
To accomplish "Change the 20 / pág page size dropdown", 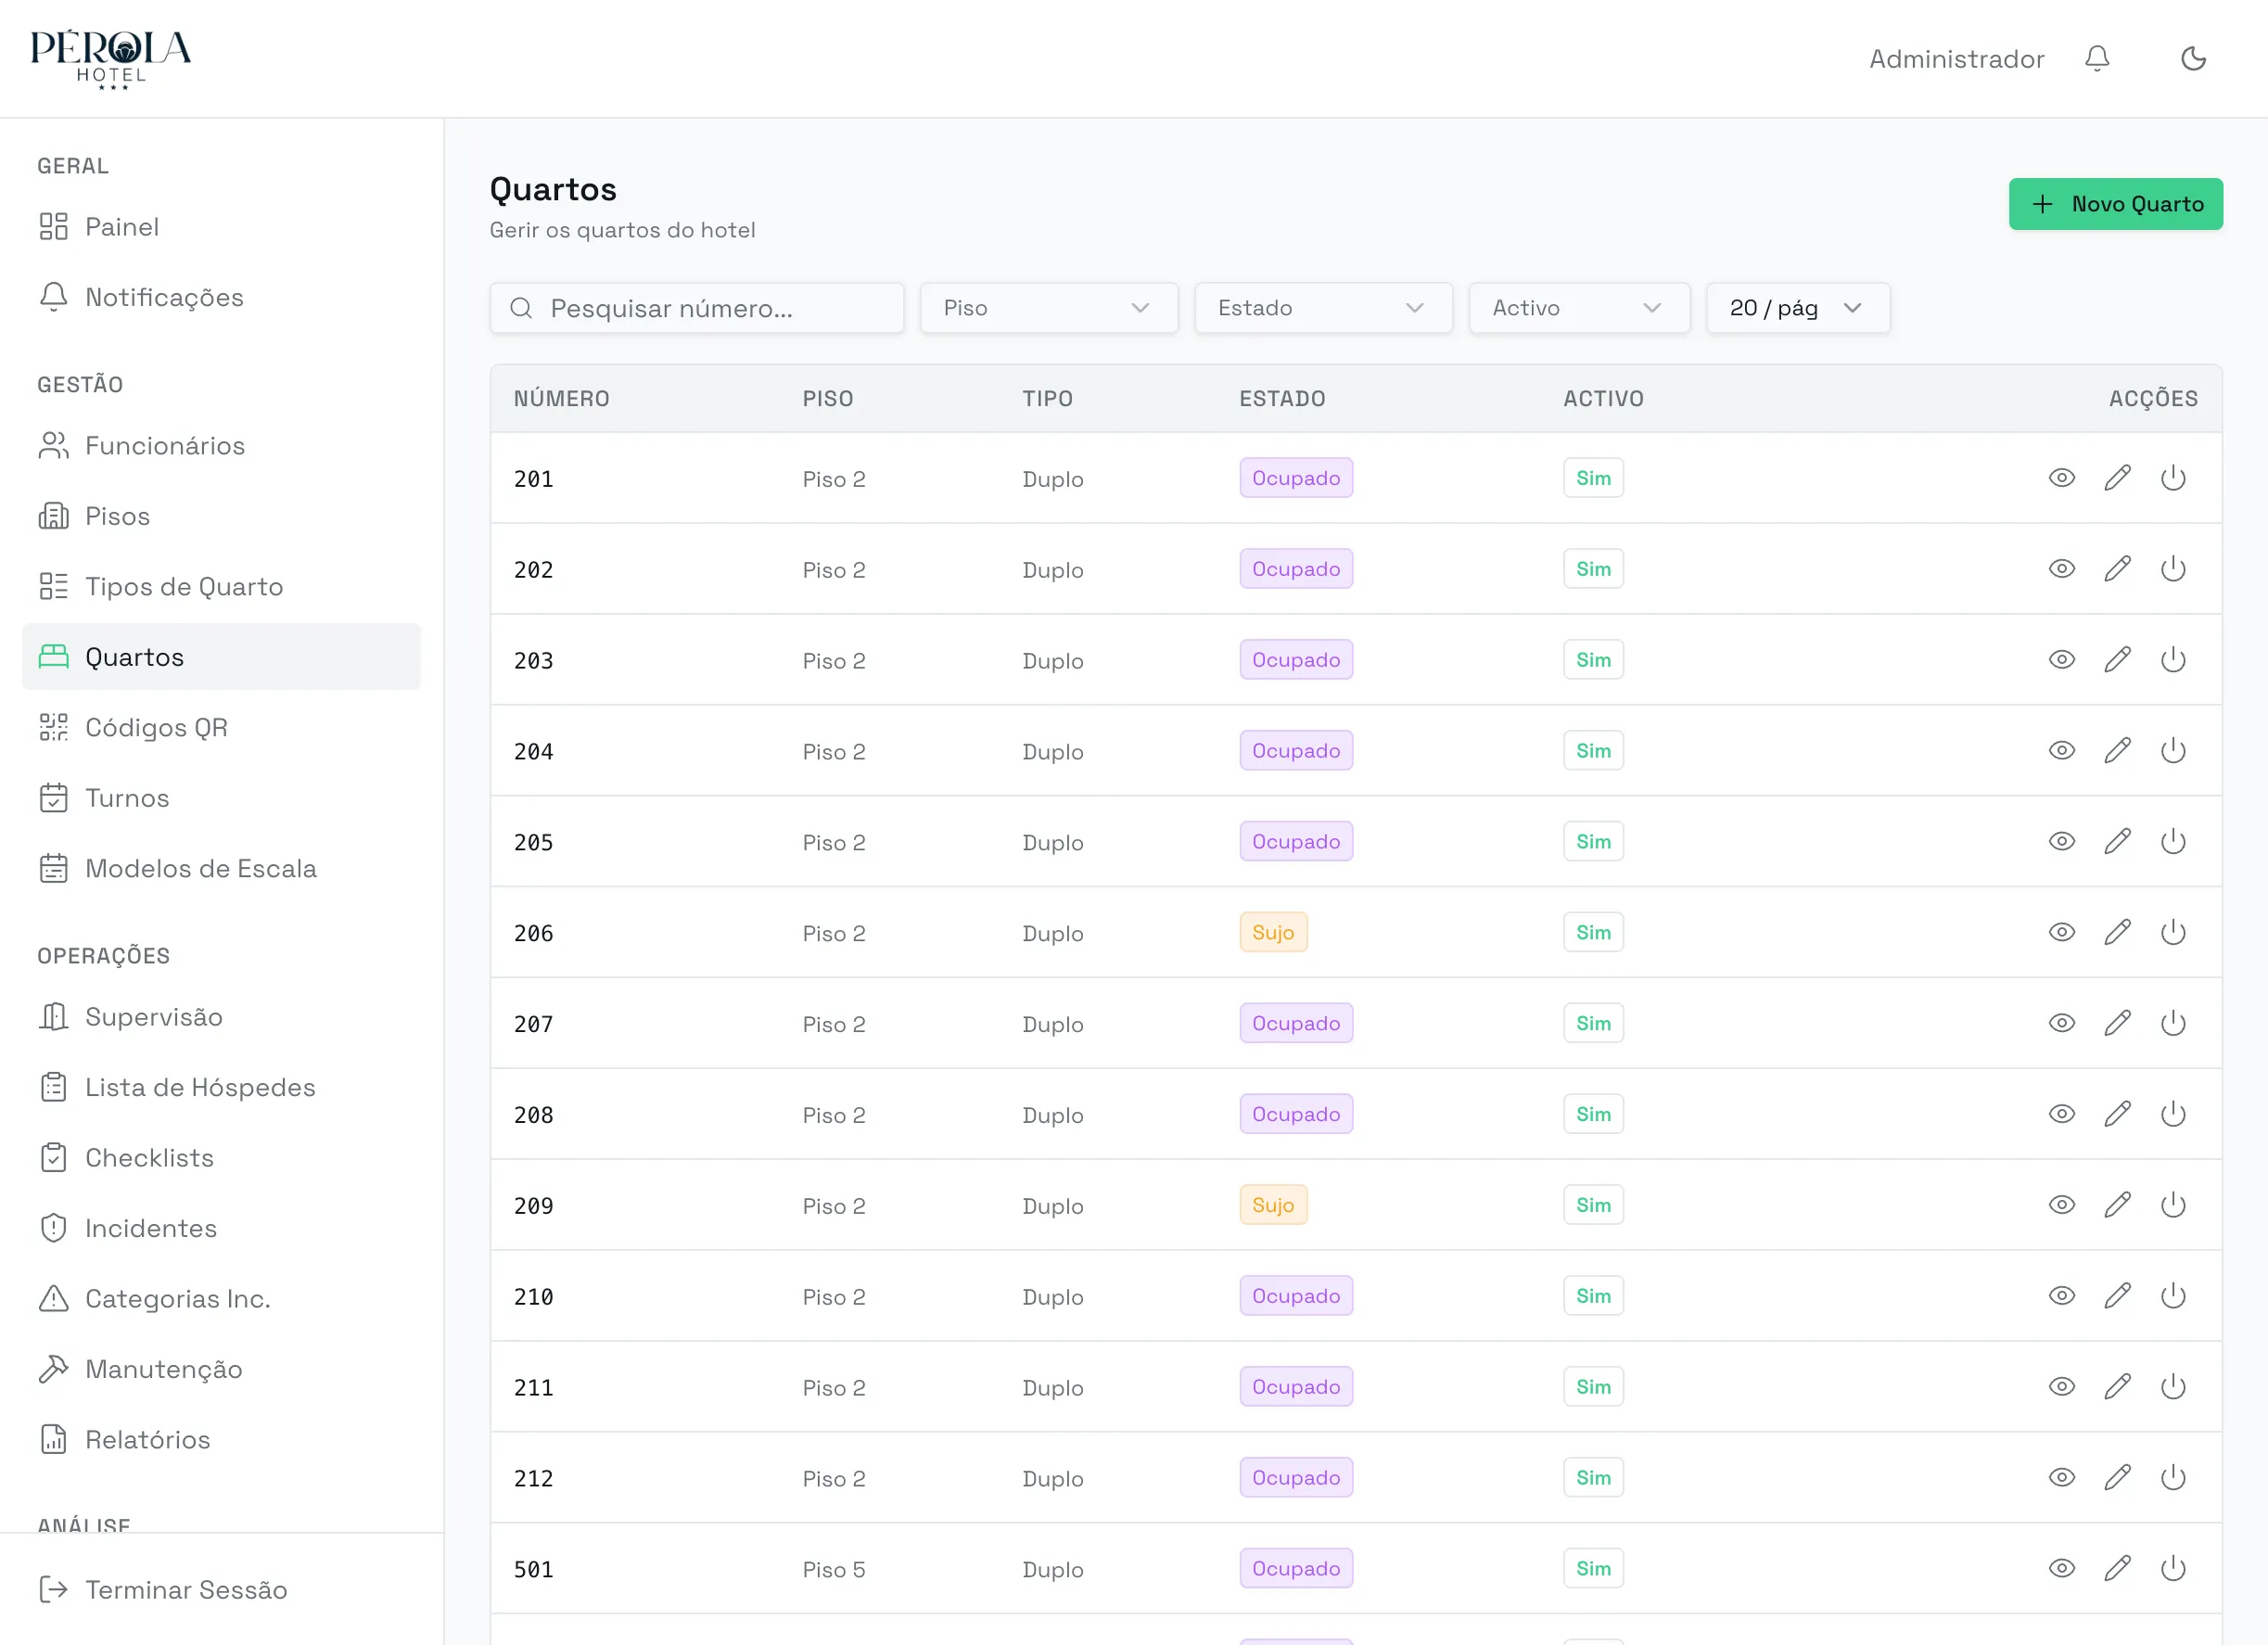I will tap(1797, 308).
